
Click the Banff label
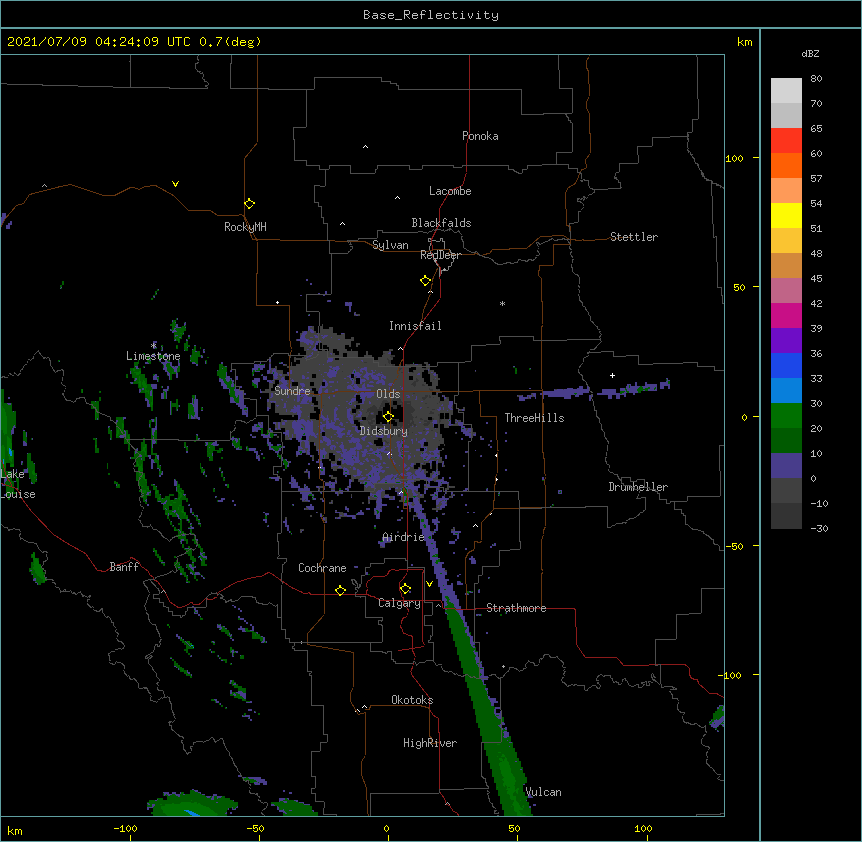(x=124, y=567)
